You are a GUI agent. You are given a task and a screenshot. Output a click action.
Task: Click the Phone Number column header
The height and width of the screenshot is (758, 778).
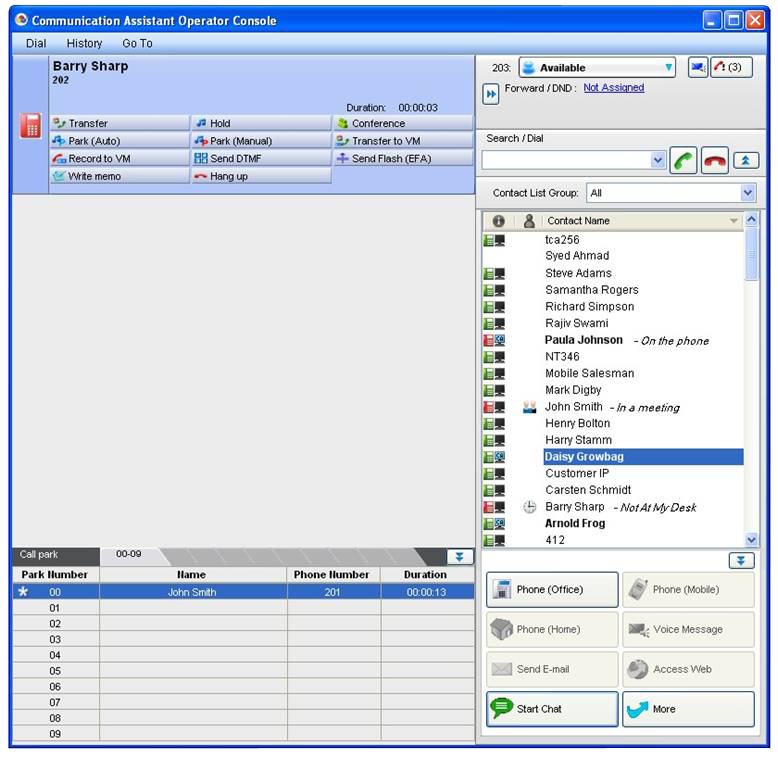pyautogui.click(x=332, y=574)
